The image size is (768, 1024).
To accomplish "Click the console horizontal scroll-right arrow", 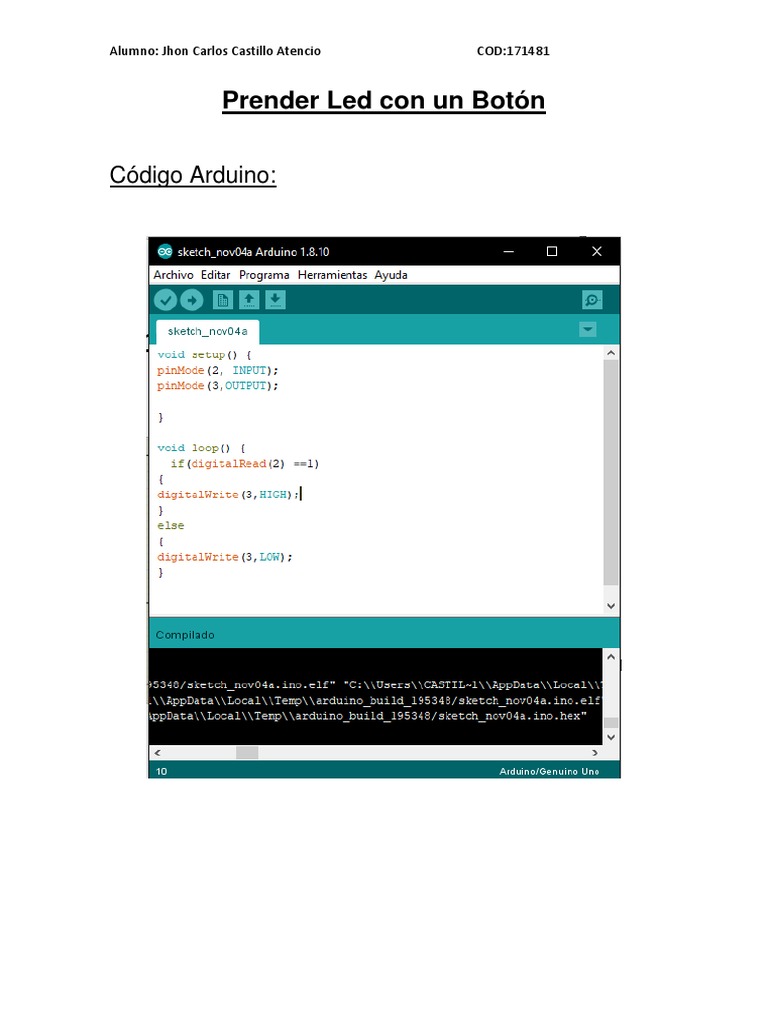I will [594, 753].
